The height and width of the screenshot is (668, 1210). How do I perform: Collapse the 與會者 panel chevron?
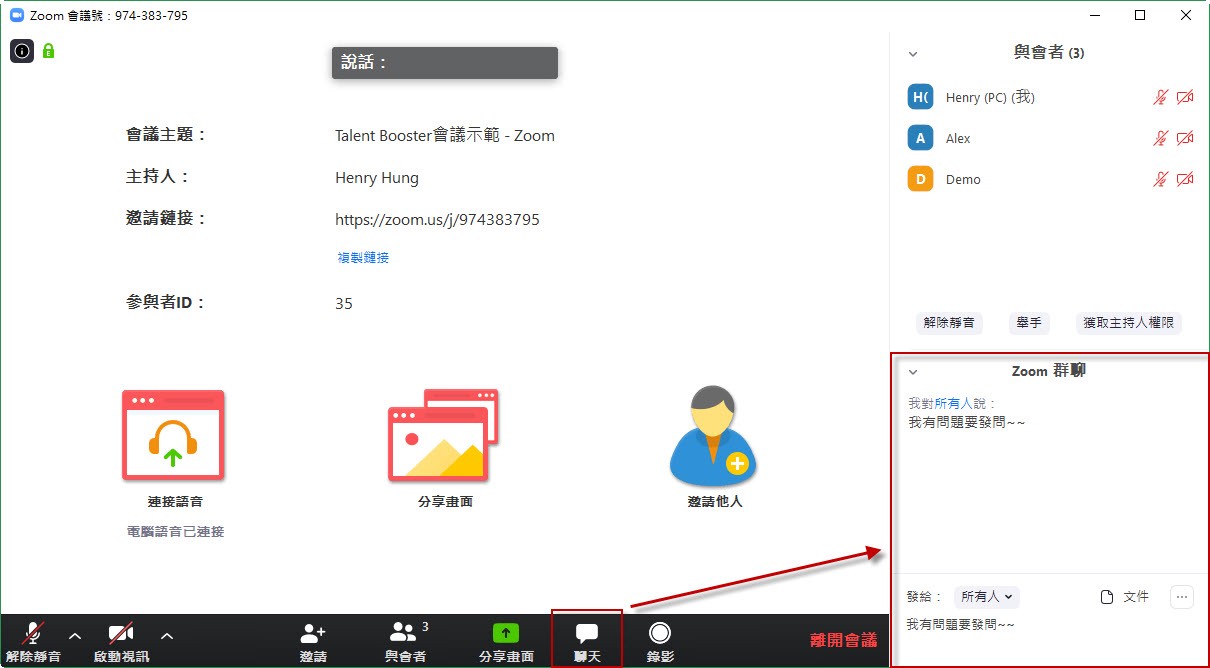pos(912,54)
